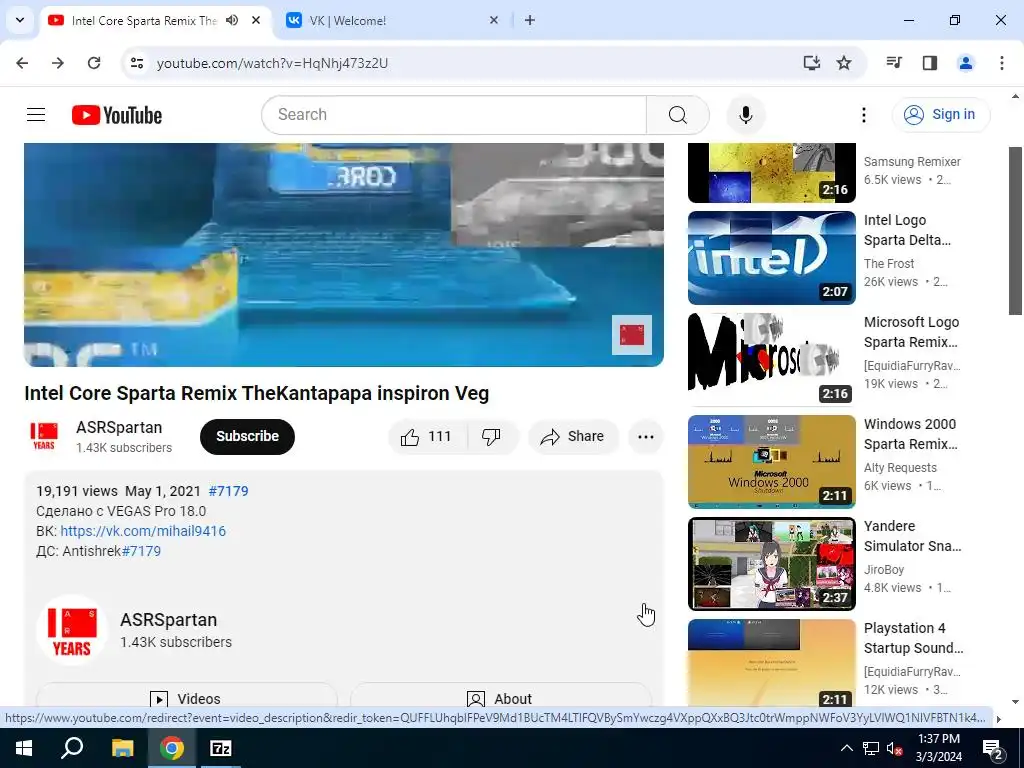The image size is (1024, 768).
Task: Open Chrome side panel
Action: [930, 63]
